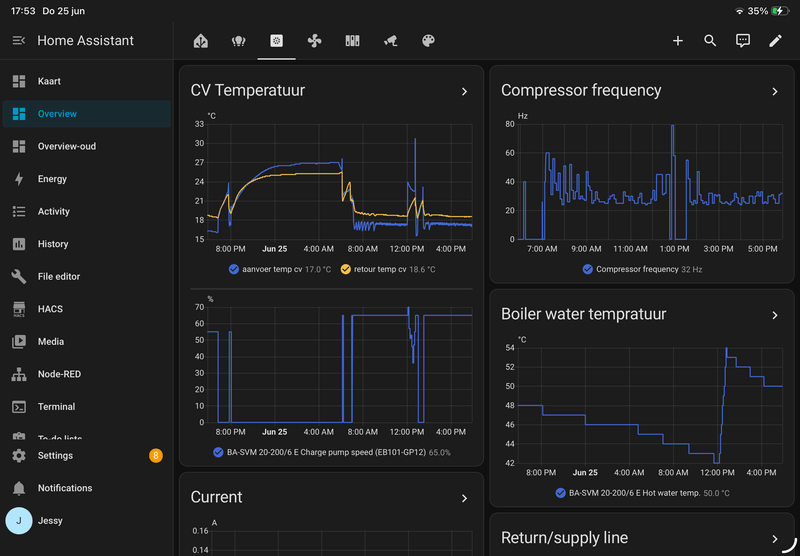Select the security camera tab icon
This screenshot has height=556, width=800.
(390, 41)
